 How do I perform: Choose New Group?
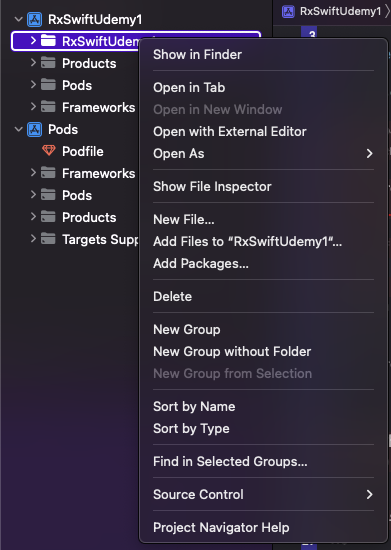point(187,330)
